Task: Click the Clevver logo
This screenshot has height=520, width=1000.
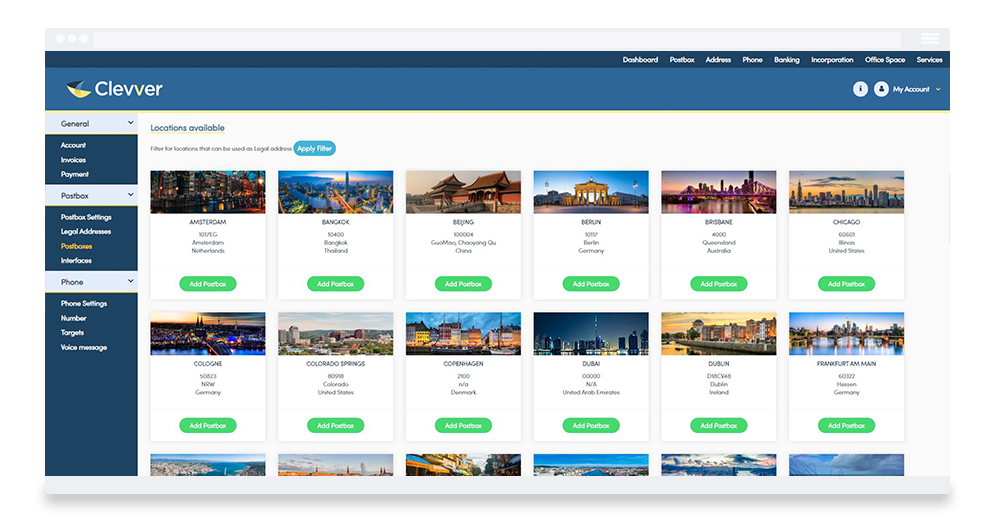Action: pos(114,89)
